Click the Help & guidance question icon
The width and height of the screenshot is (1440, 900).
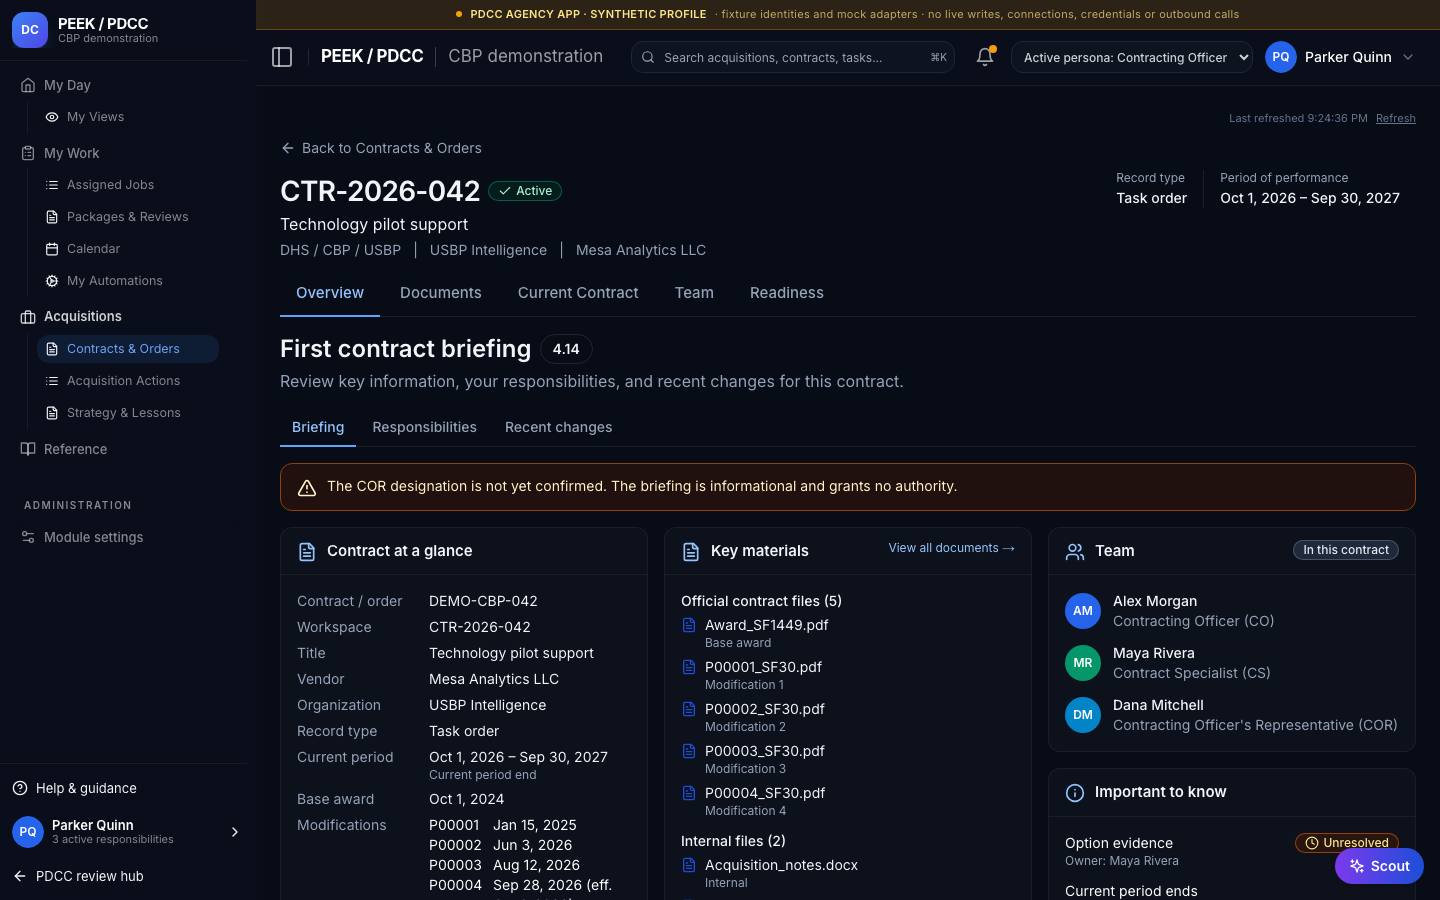[20, 788]
